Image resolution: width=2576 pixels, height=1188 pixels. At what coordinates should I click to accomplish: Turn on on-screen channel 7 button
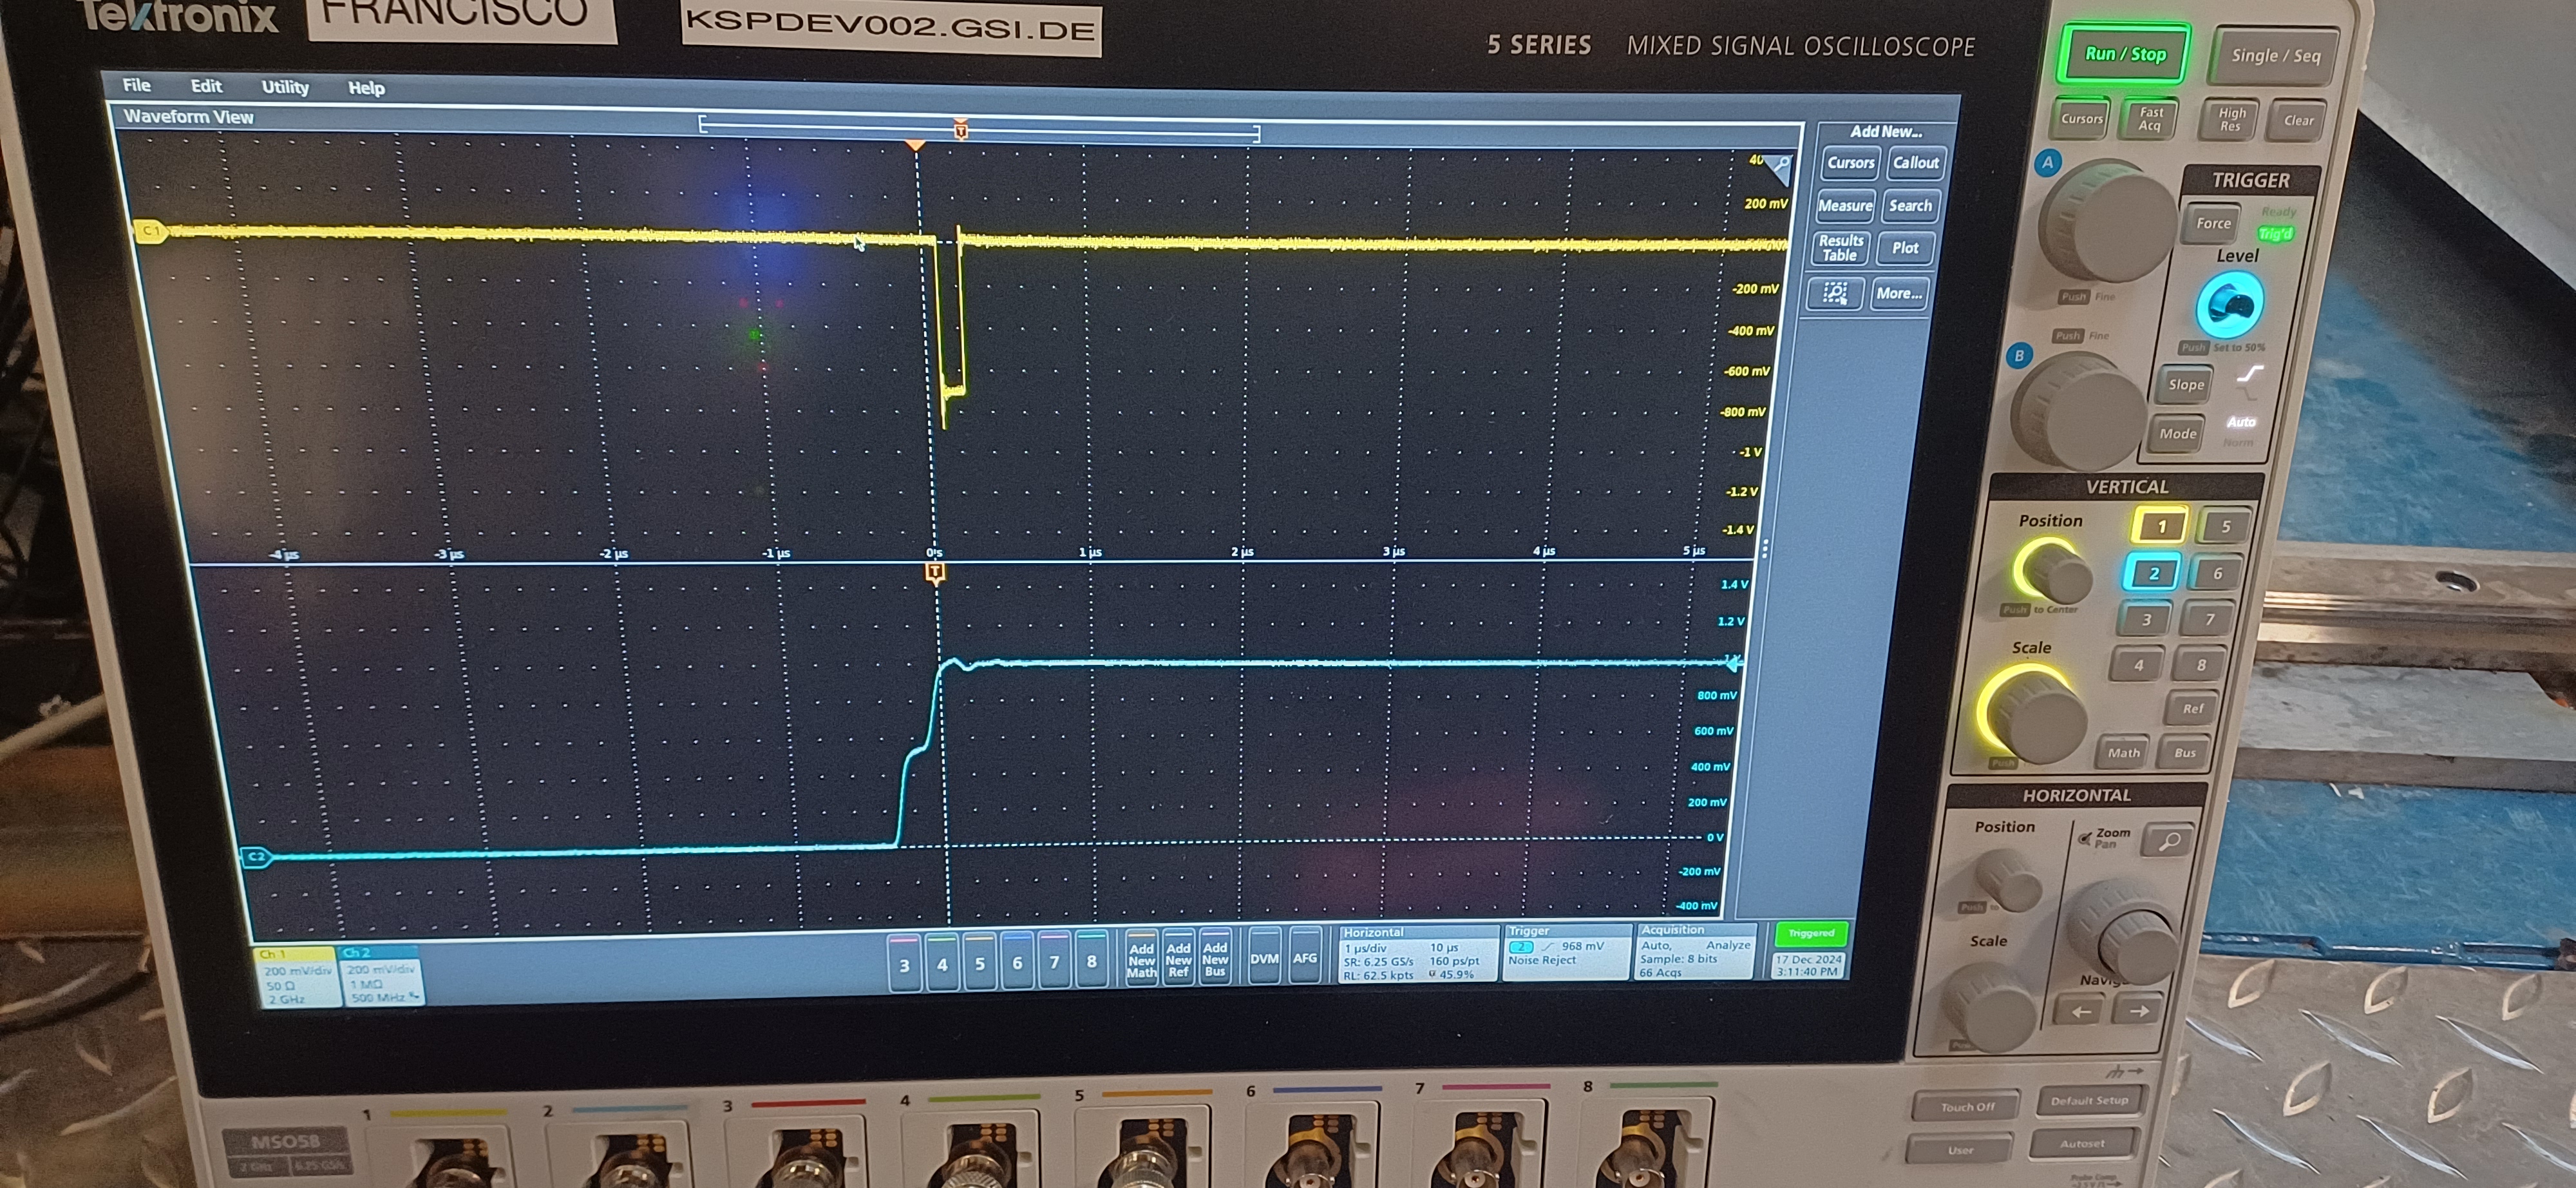(x=1054, y=961)
